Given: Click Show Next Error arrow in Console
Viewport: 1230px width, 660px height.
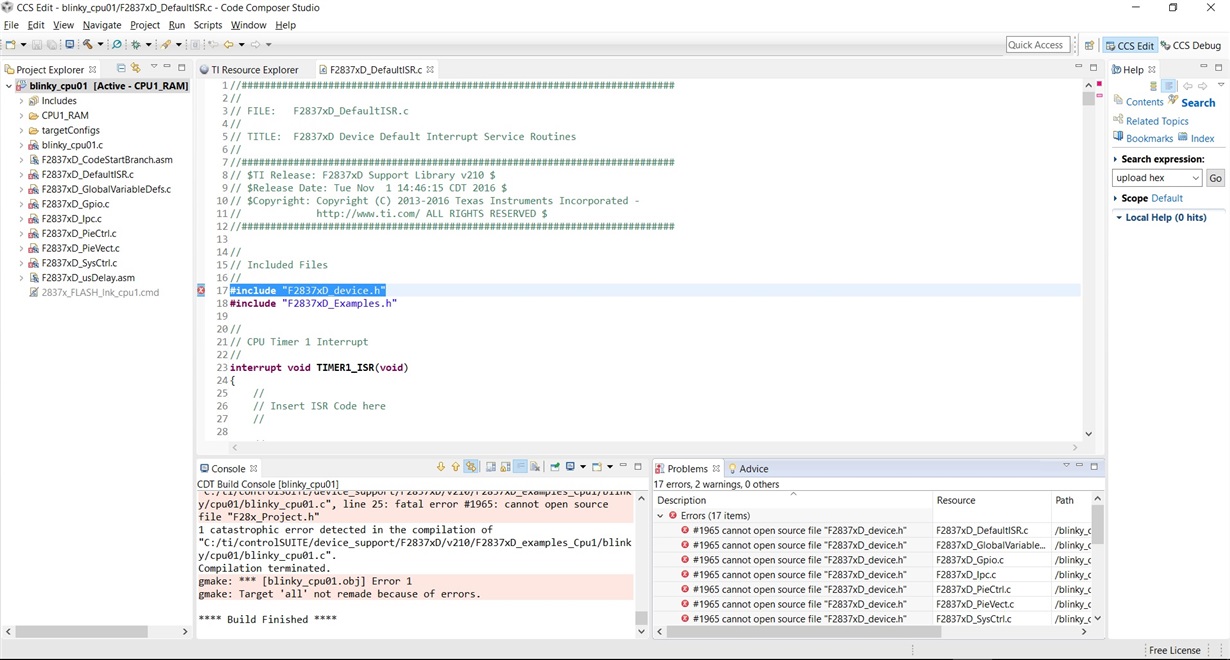Looking at the screenshot, I should [441, 467].
